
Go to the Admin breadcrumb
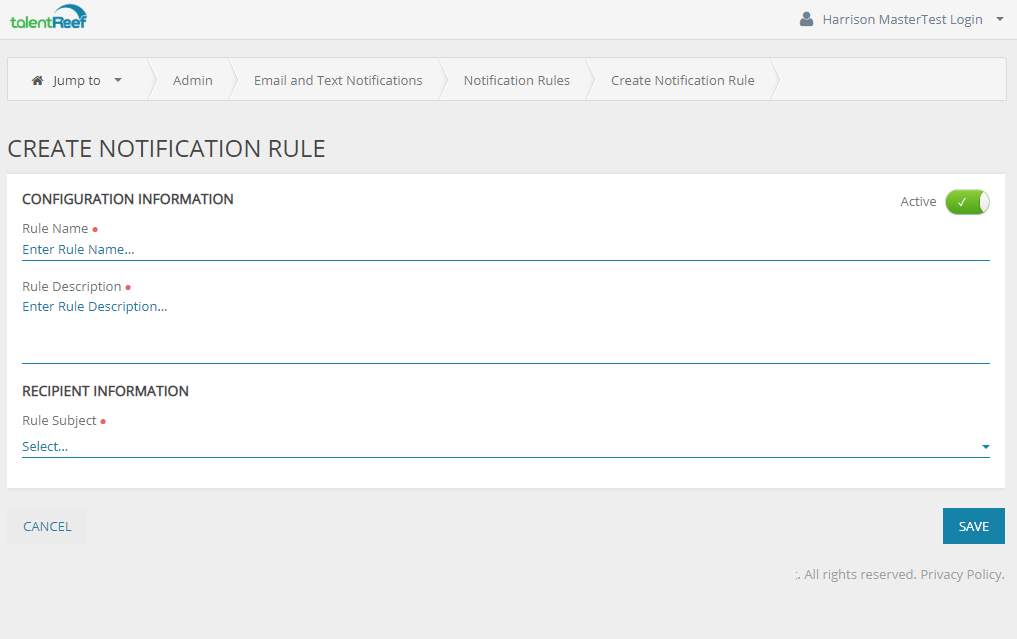[x=192, y=80]
